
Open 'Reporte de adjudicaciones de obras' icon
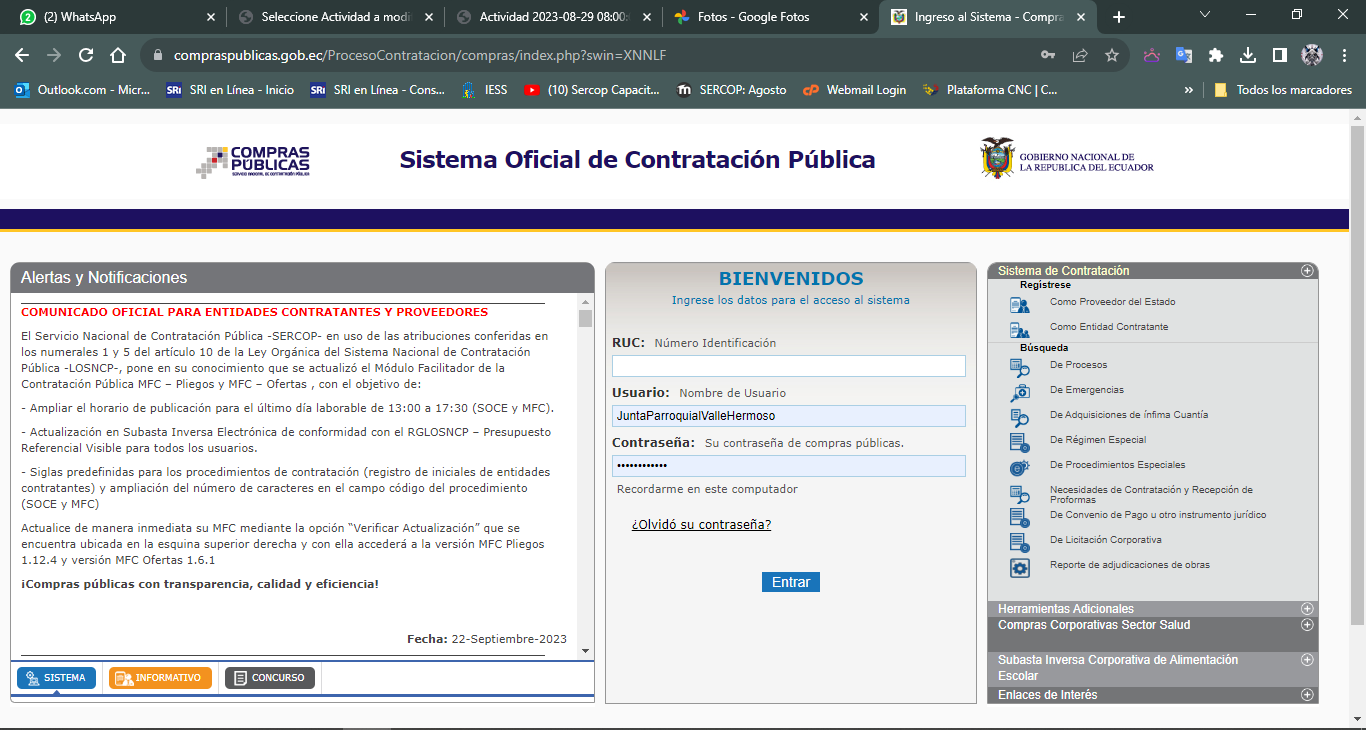pos(1019,567)
